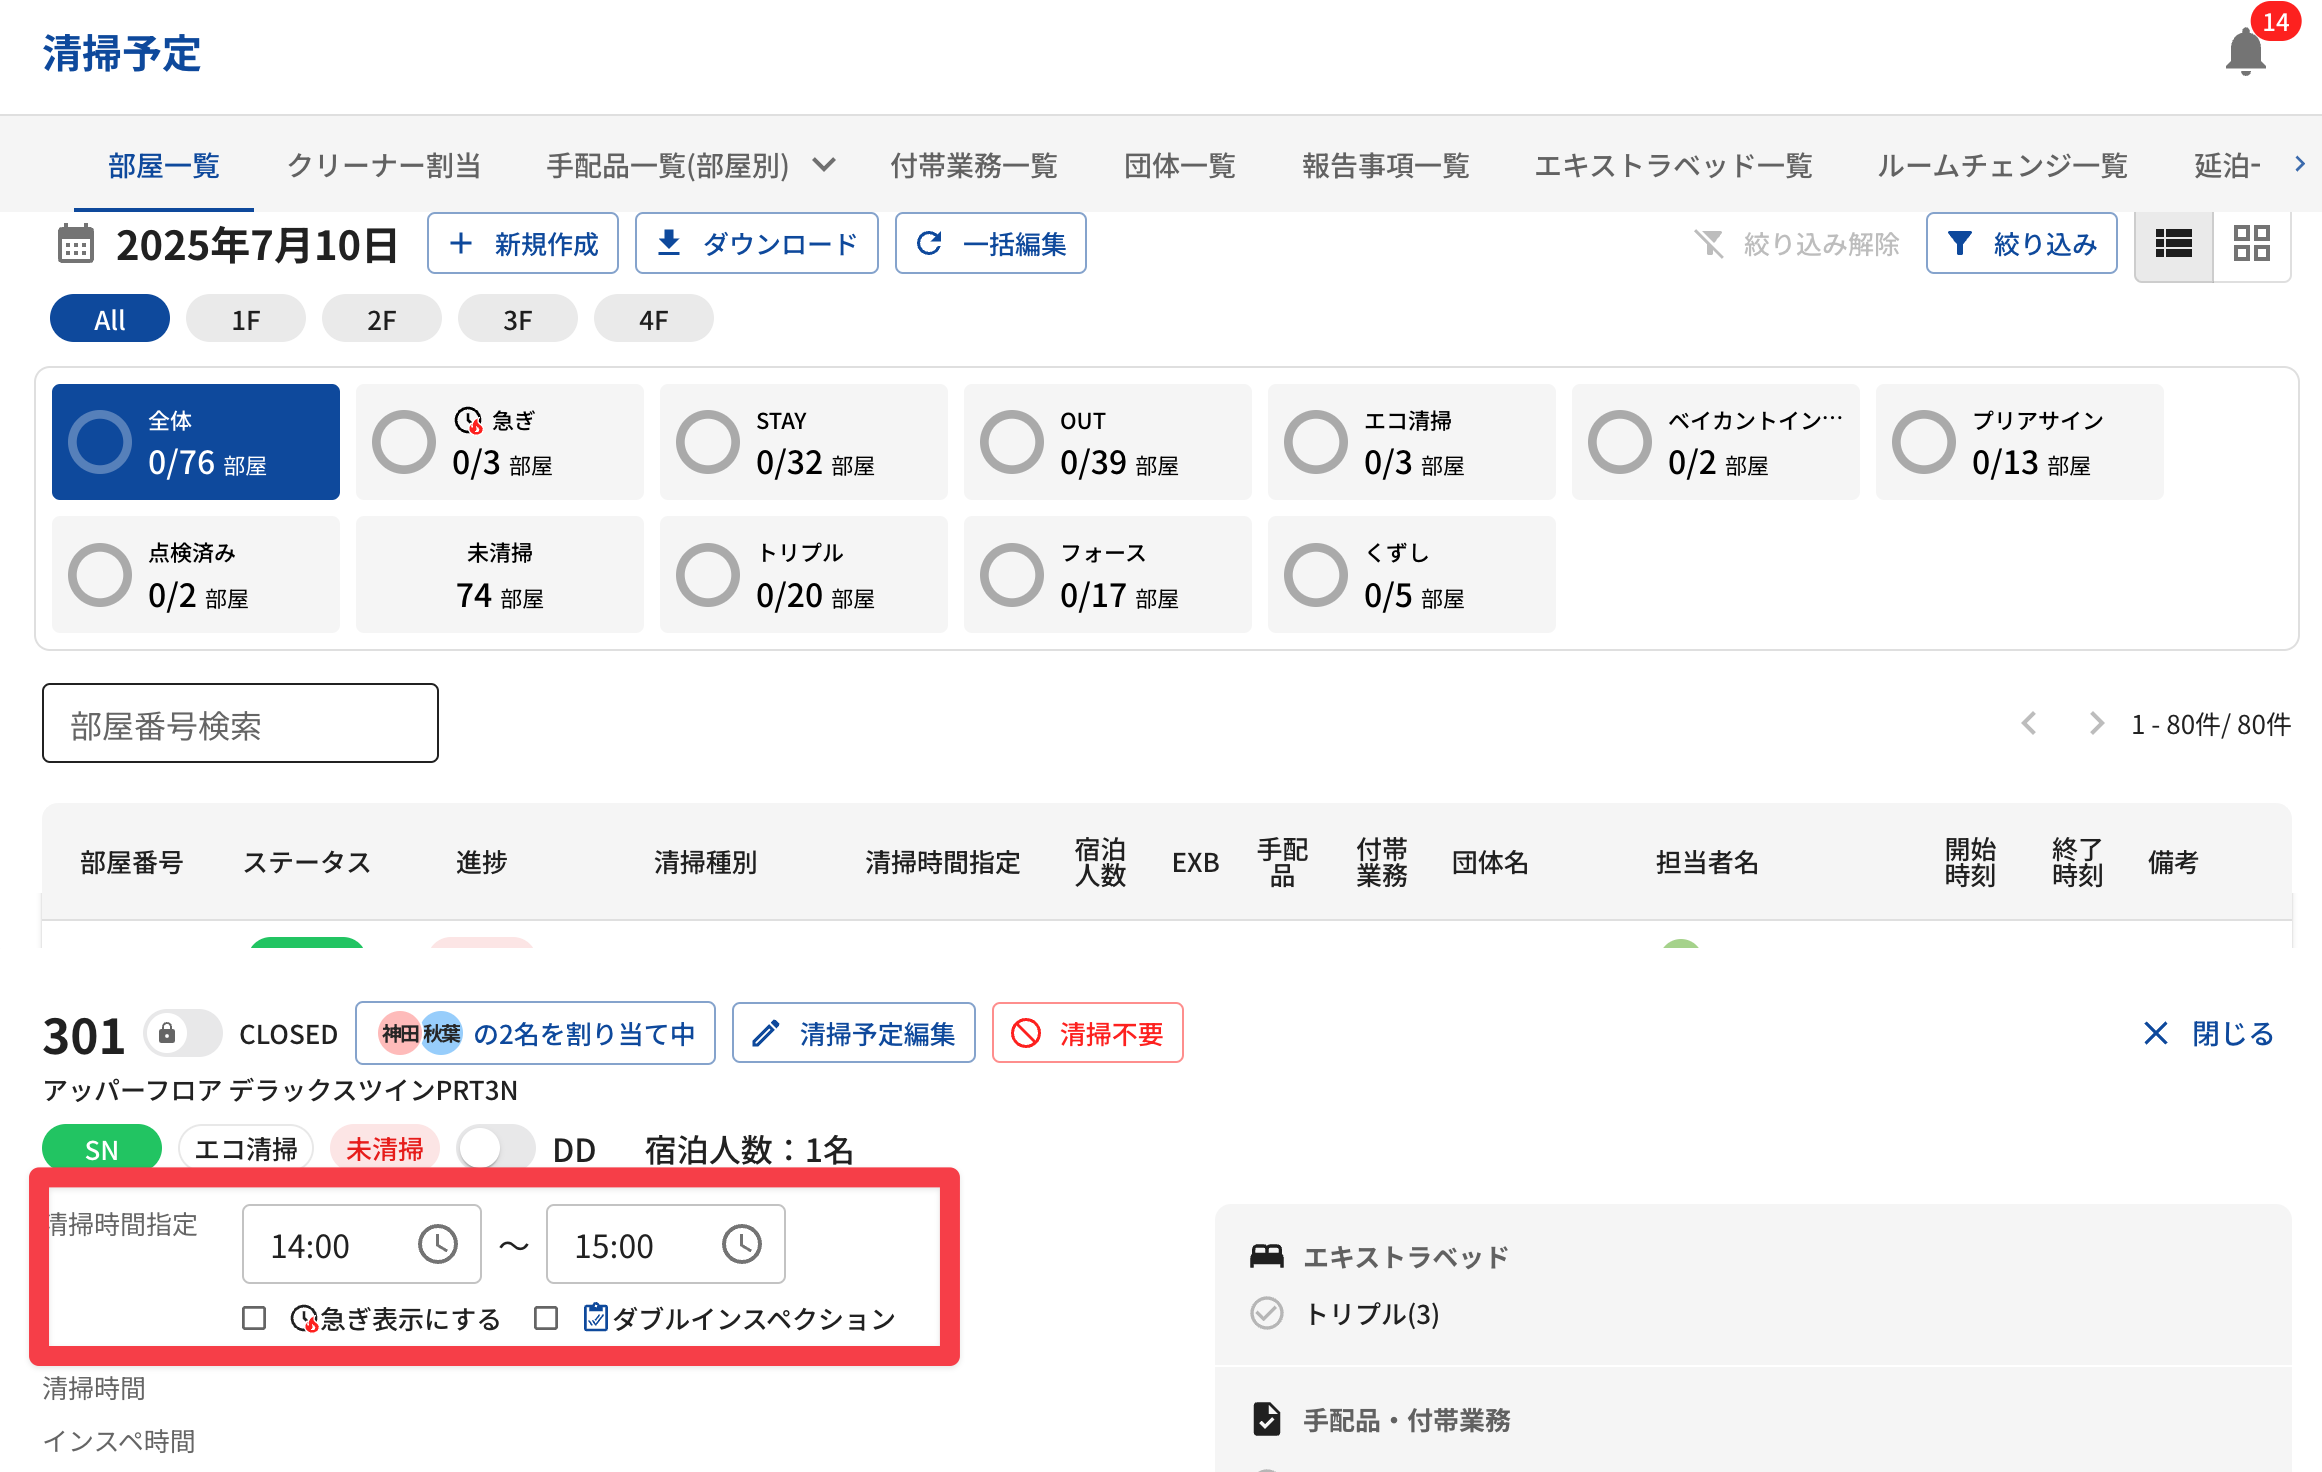Viewport: 2322px width, 1472px height.
Task: Select the 2F floor filter
Action: [381, 320]
